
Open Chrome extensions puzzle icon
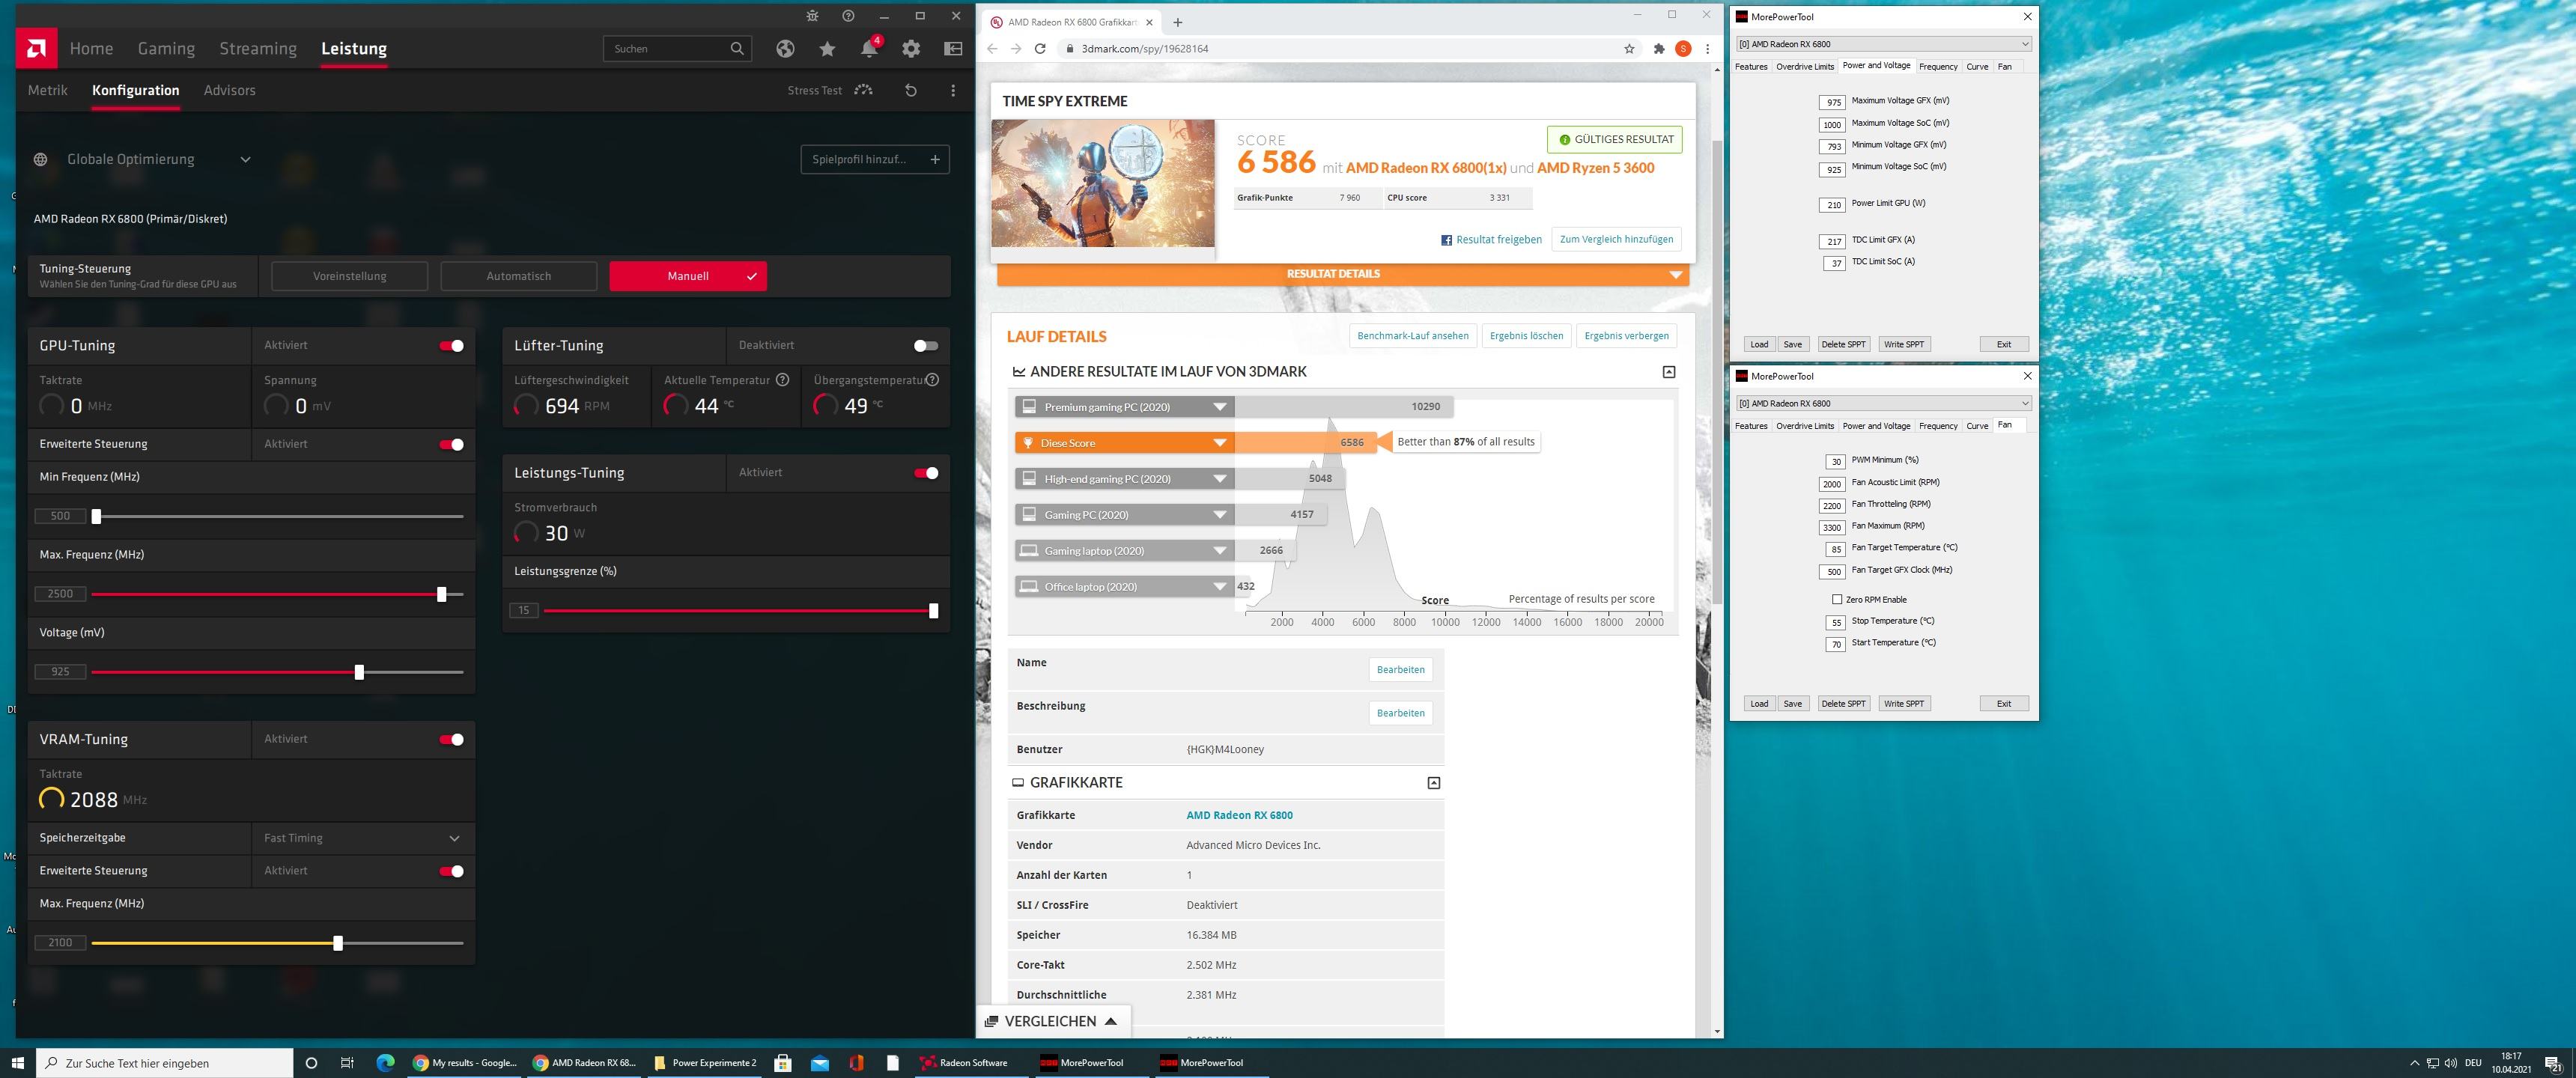tap(1659, 48)
